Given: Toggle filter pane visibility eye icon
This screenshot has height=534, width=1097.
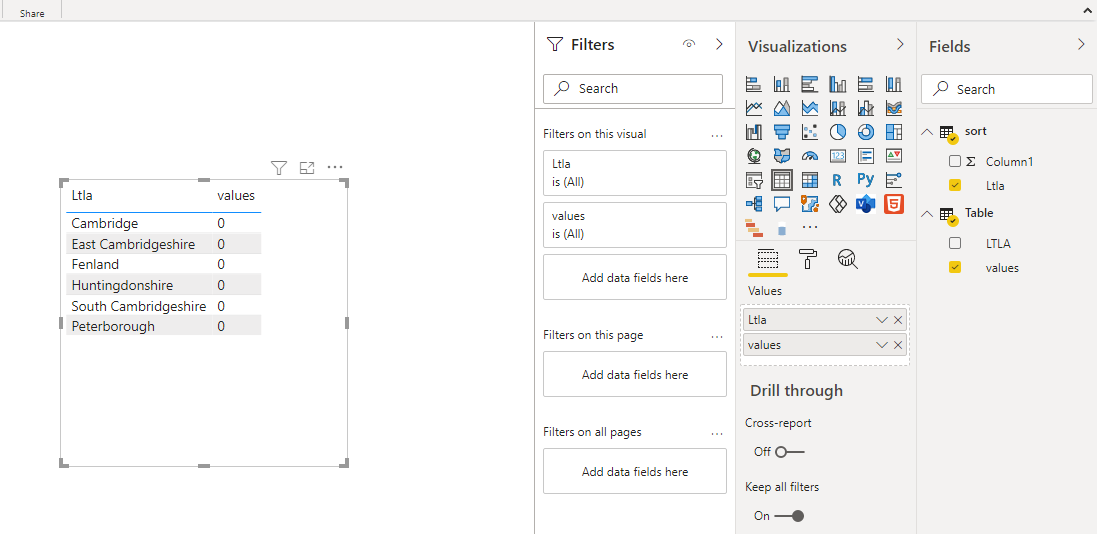Looking at the screenshot, I should tap(689, 44).
